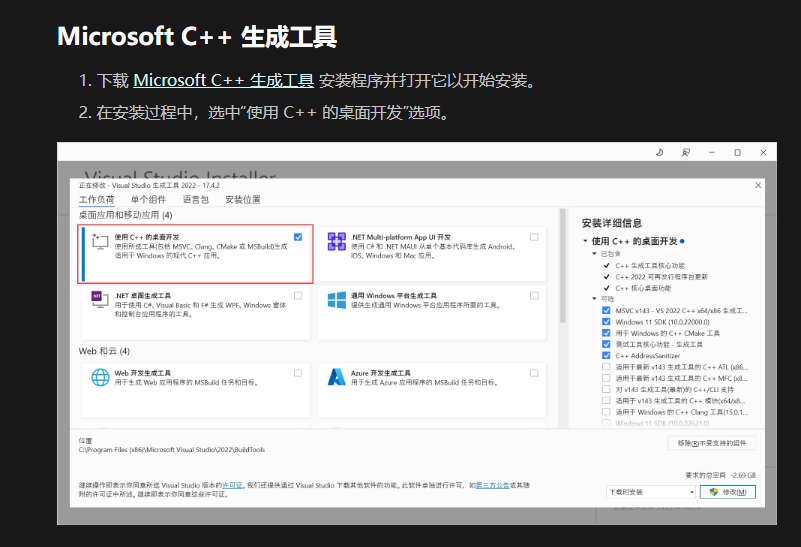The width and height of the screenshot is (801, 547).
Task: Click the 安装详细信息 heading
Action: [x=612, y=223]
